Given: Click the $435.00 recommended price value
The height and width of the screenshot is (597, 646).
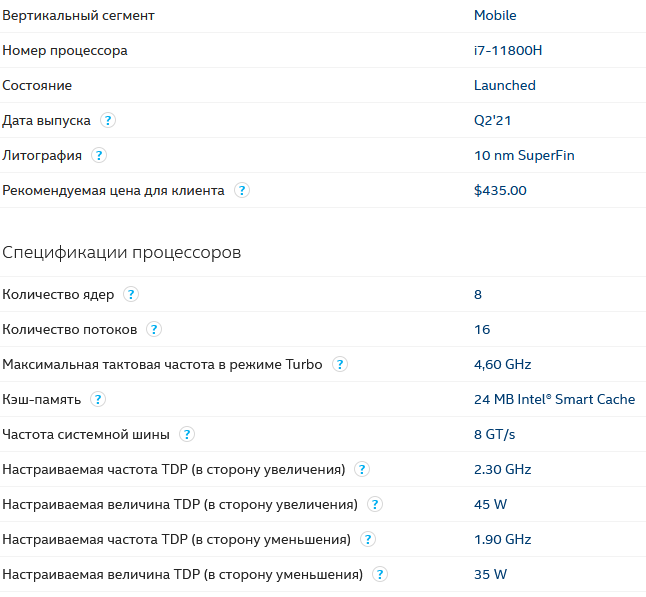Looking at the screenshot, I should point(500,191).
